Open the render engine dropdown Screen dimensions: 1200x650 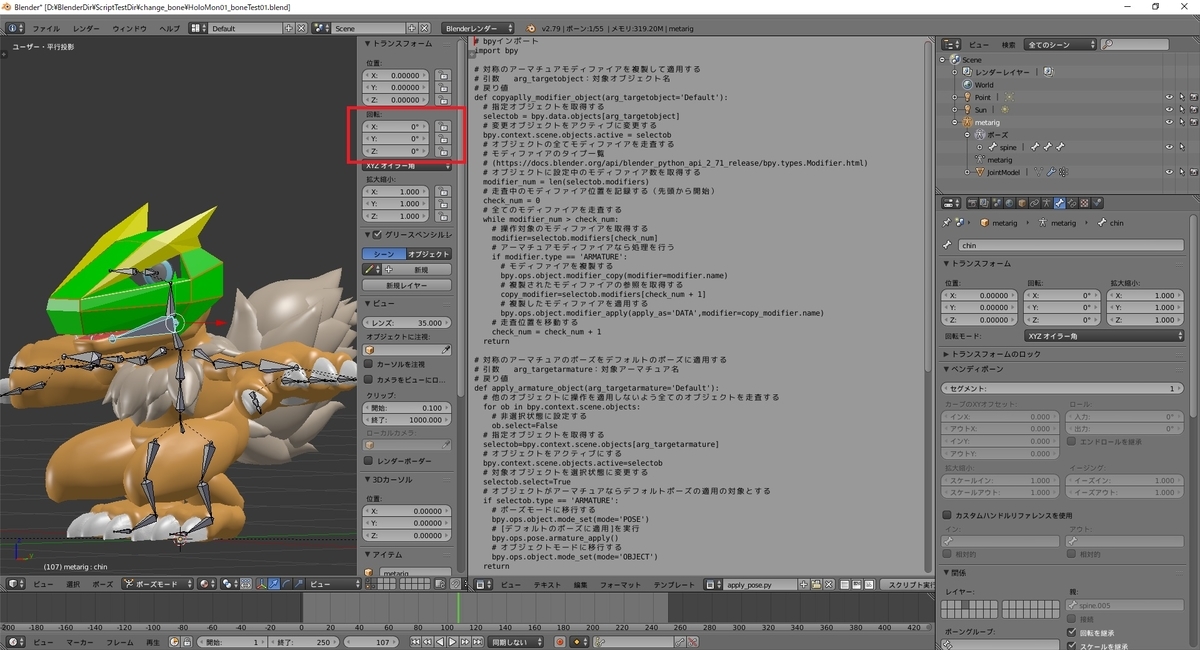click(x=479, y=28)
